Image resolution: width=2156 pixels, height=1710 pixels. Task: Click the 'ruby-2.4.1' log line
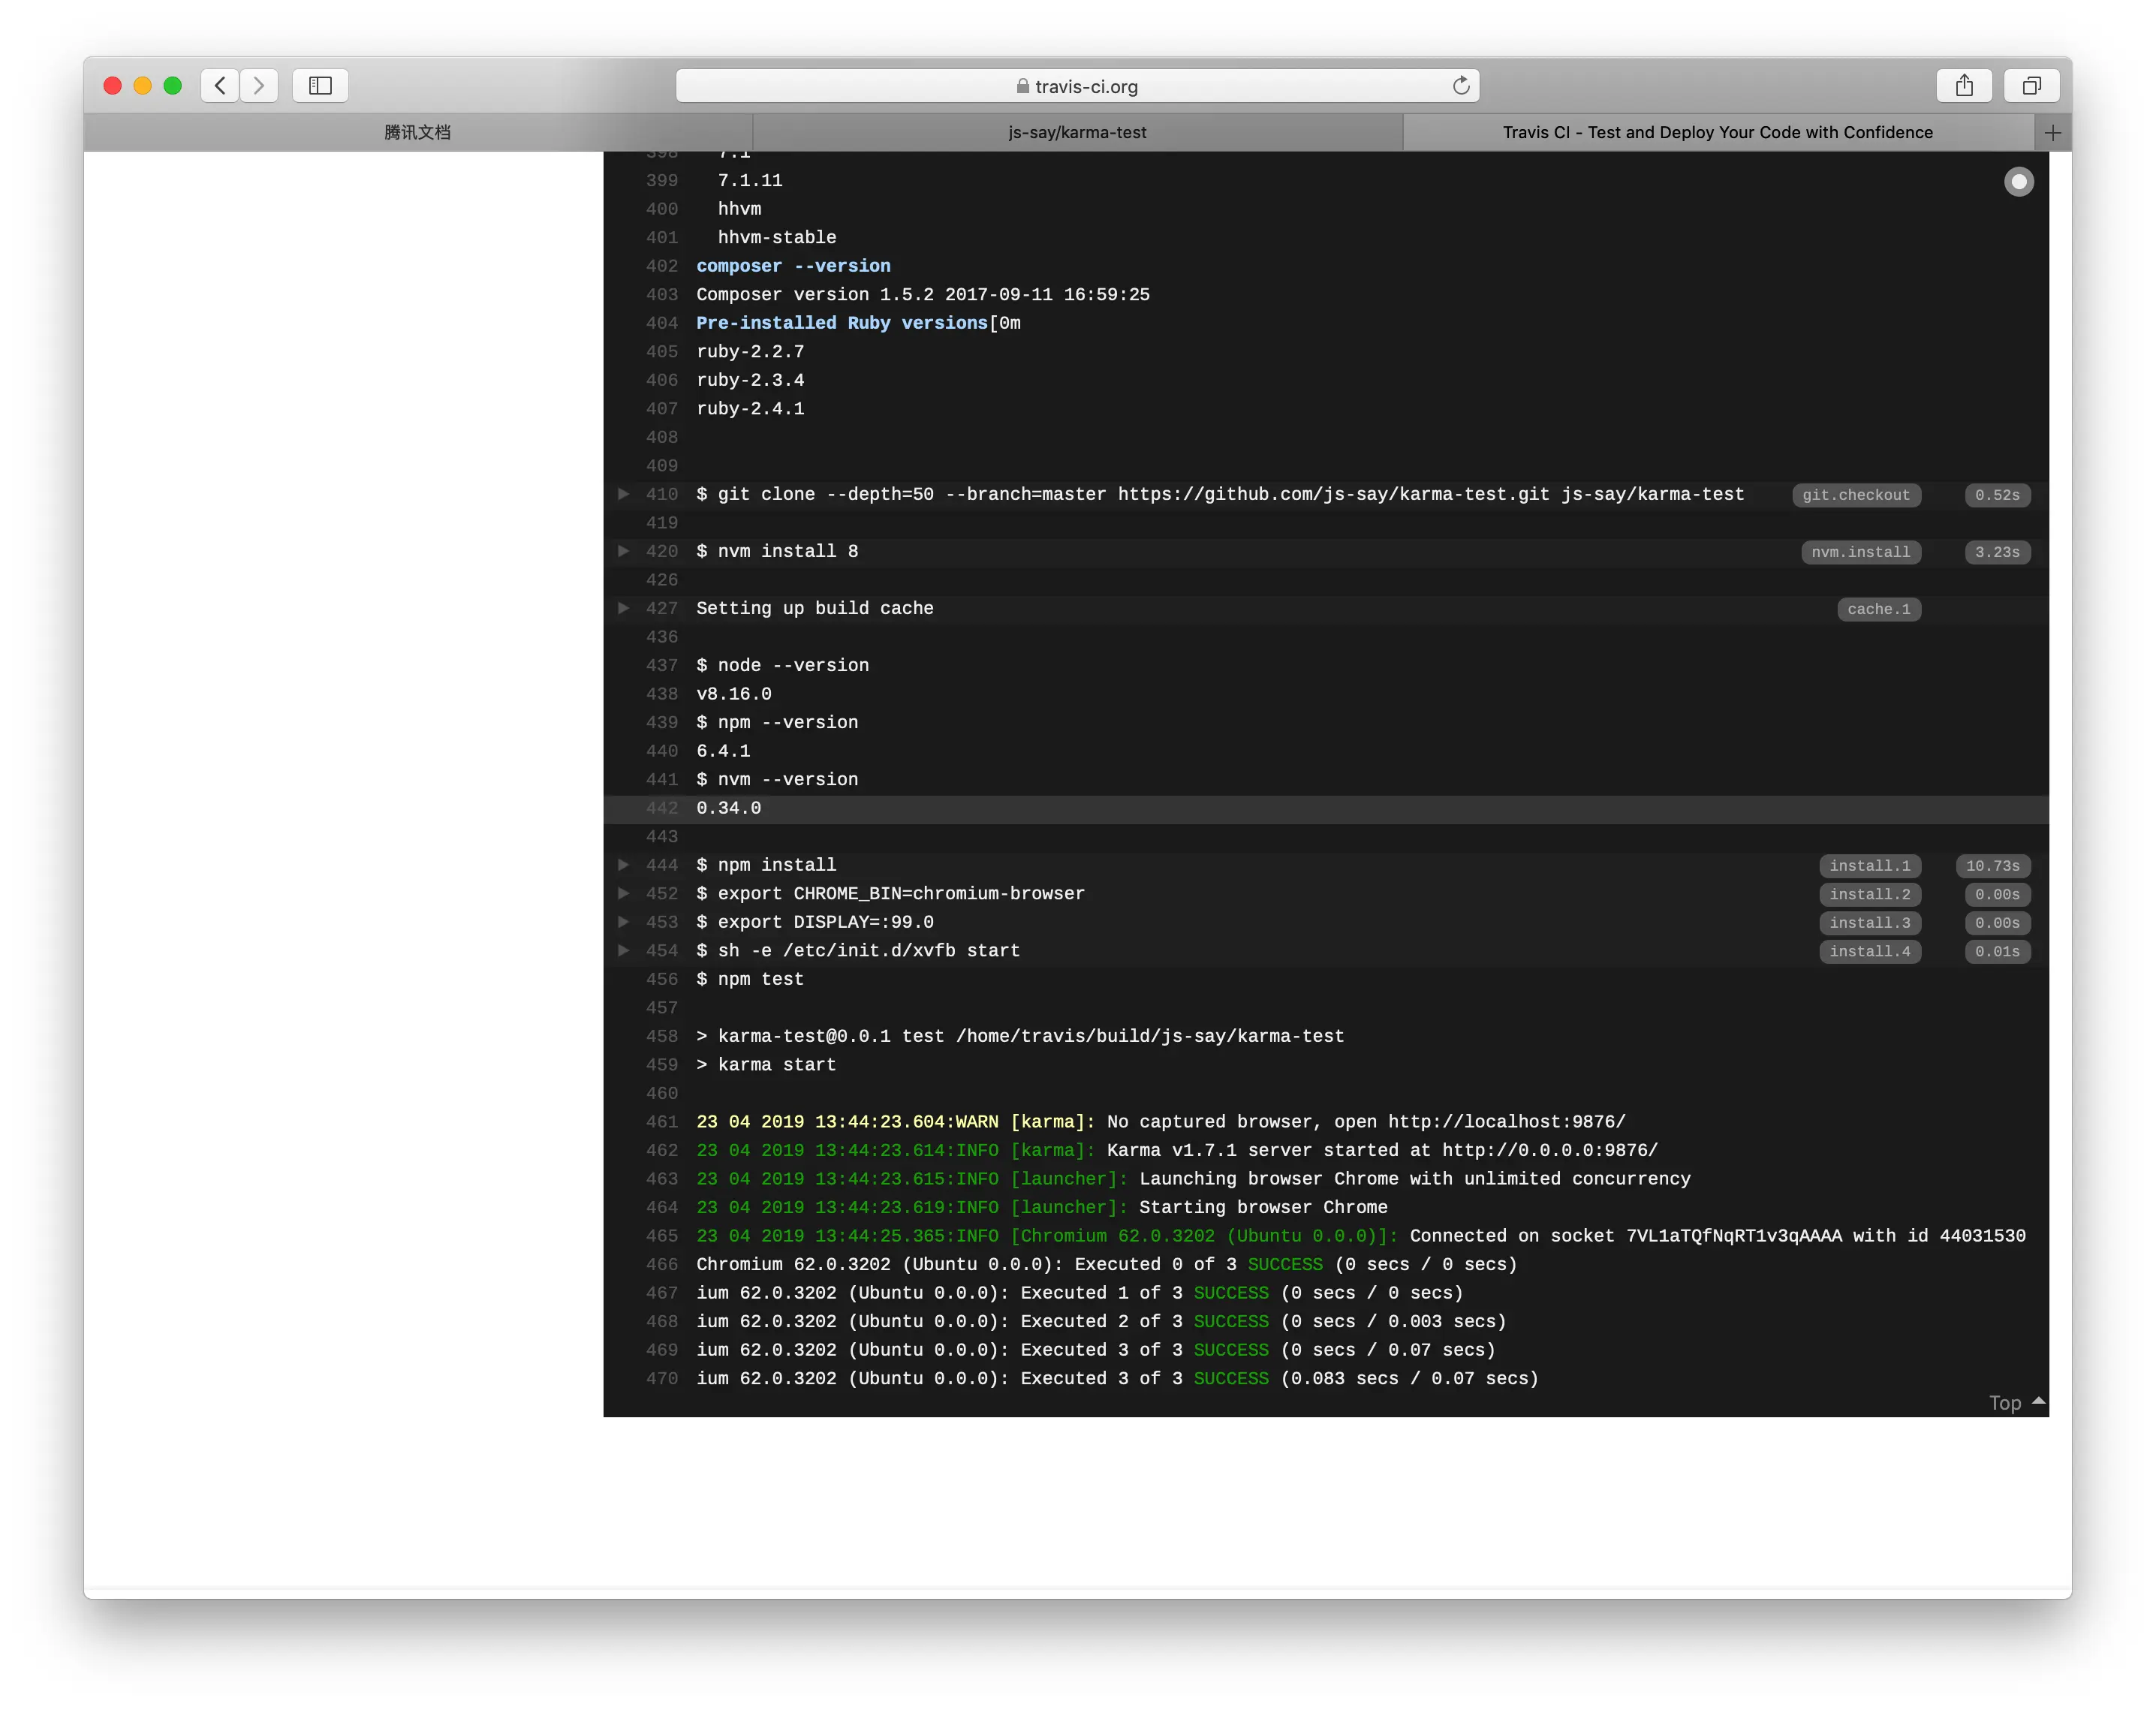coord(750,408)
